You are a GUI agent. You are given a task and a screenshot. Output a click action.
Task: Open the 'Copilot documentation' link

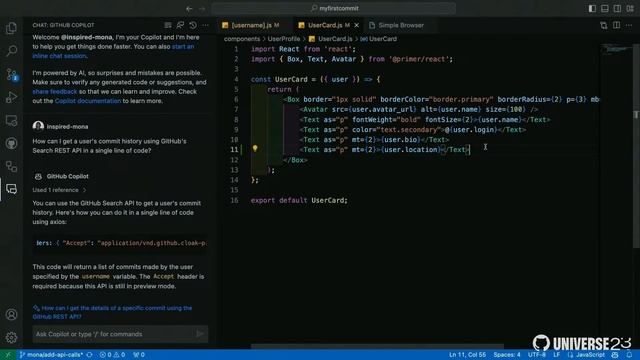(88, 101)
